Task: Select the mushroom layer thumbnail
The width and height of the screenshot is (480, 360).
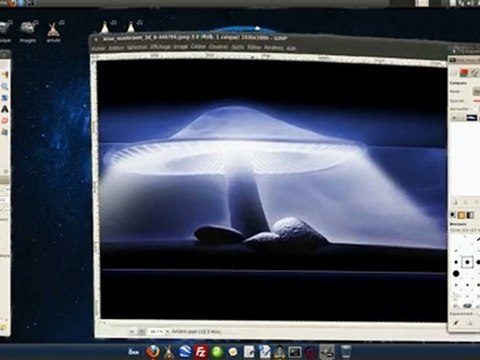Action: [472, 117]
